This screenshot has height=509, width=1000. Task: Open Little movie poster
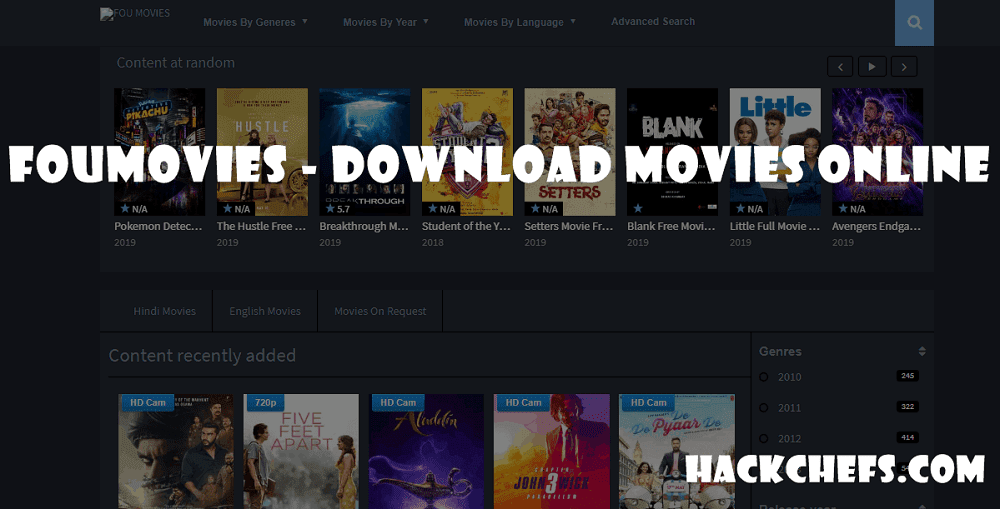coord(776,152)
